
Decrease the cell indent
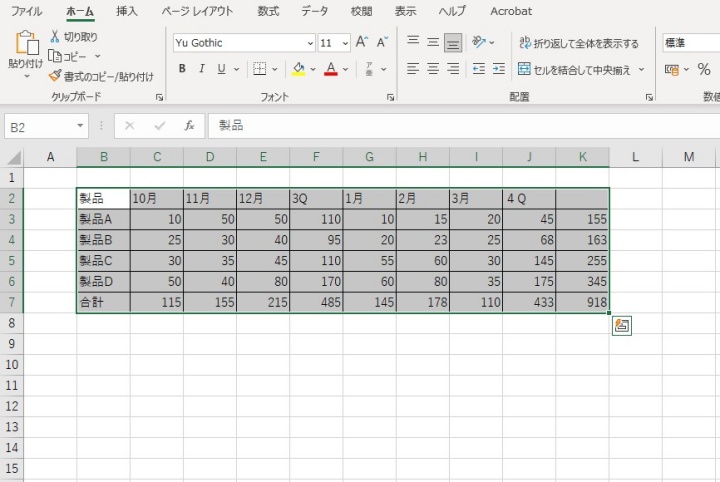pyautogui.click(x=478, y=69)
